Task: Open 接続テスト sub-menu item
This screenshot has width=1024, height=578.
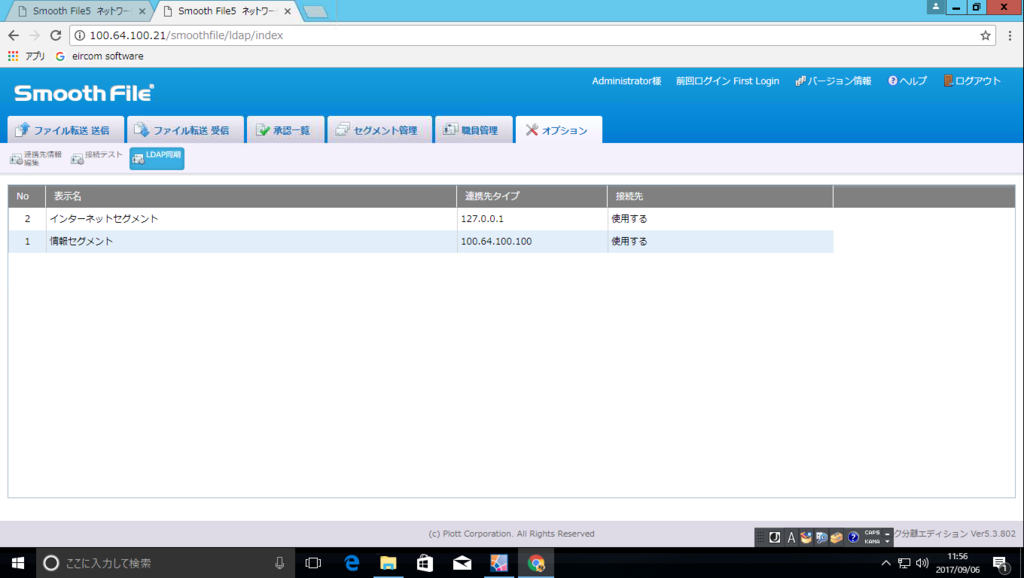Action: point(97,157)
